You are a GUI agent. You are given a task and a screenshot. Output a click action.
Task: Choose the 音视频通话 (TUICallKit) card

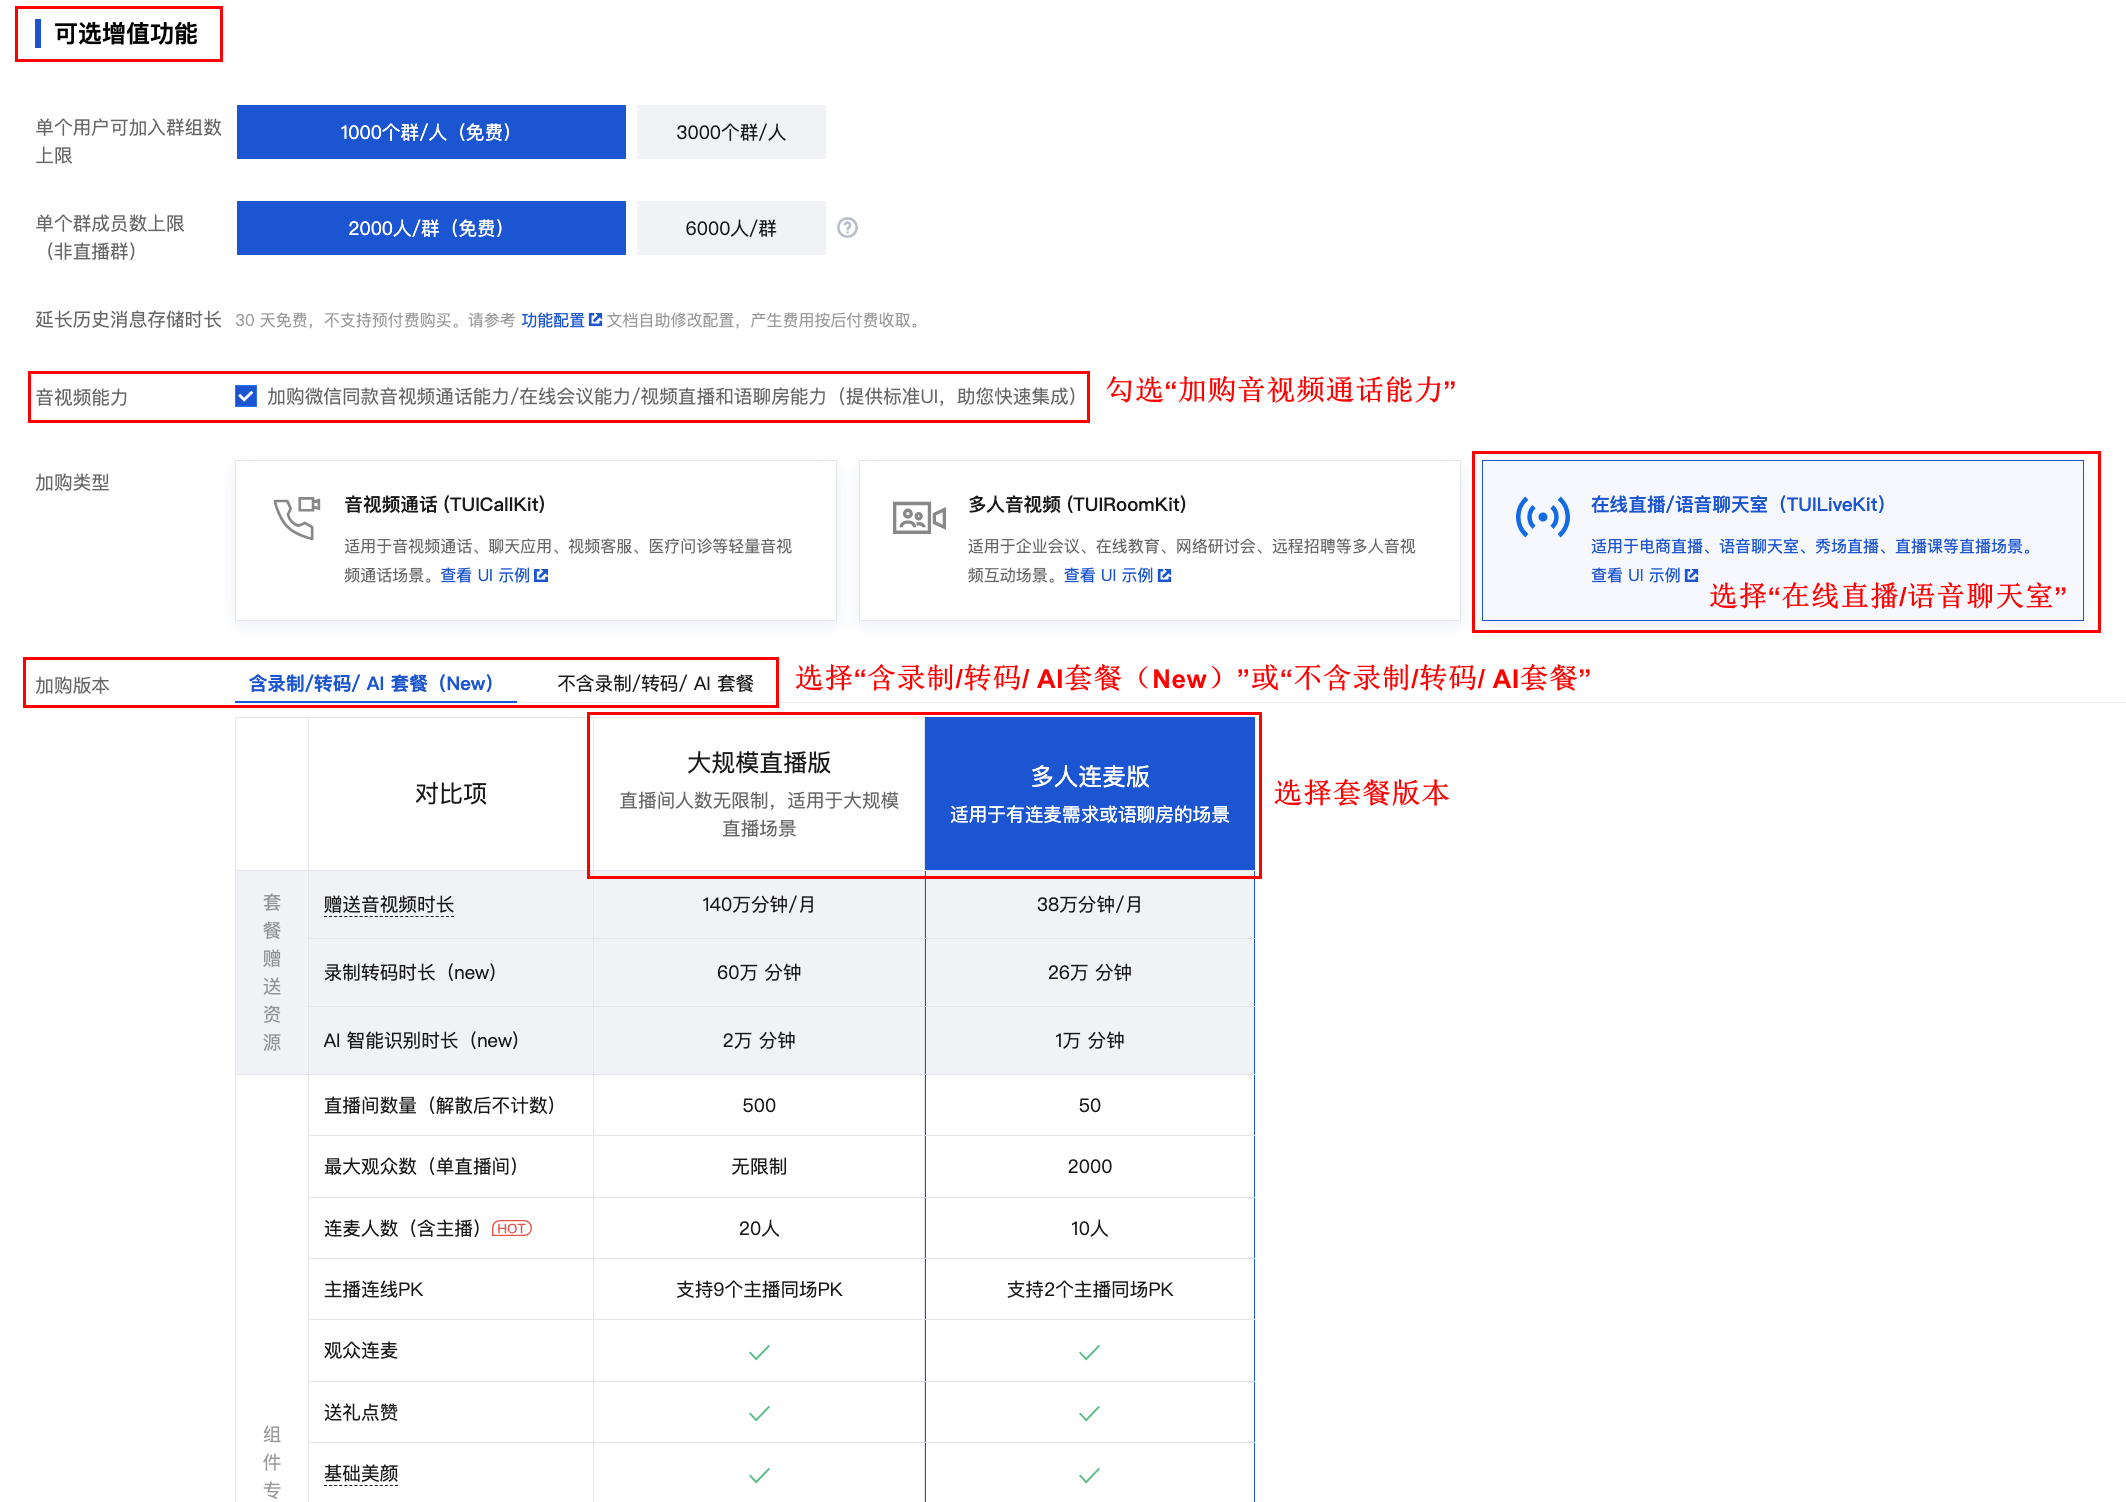click(x=536, y=540)
